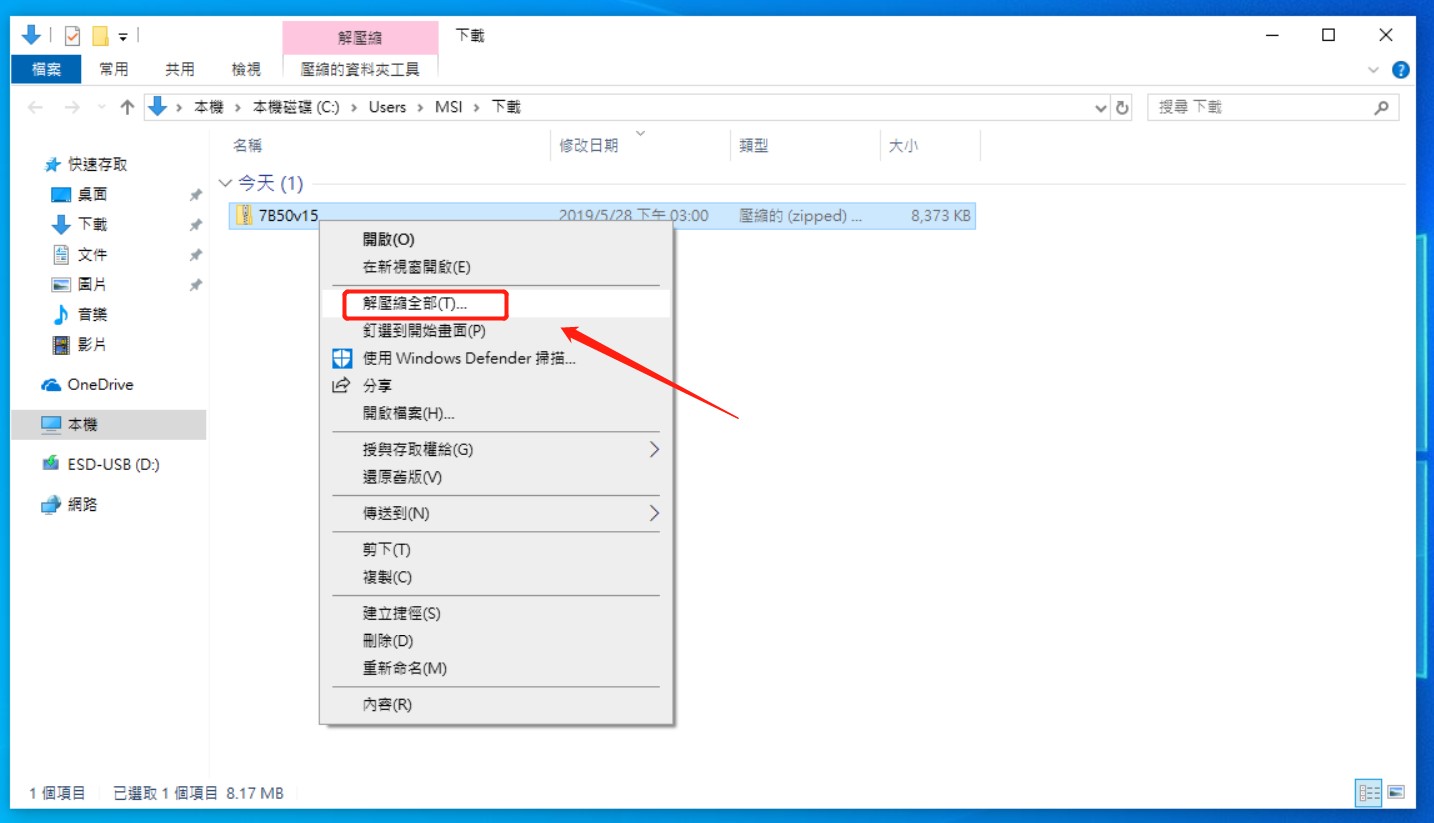The image size is (1434, 823).
Task: Open 音樂 in the navigation pane
Action: click(x=92, y=314)
